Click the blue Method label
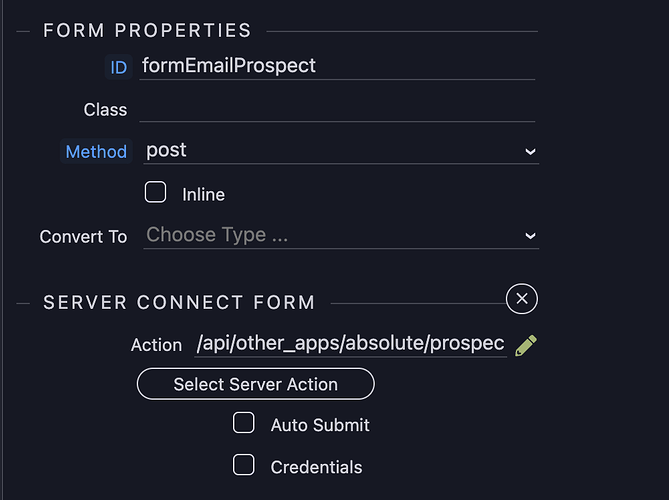The image size is (669, 500). pyautogui.click(x=96, y=152)
